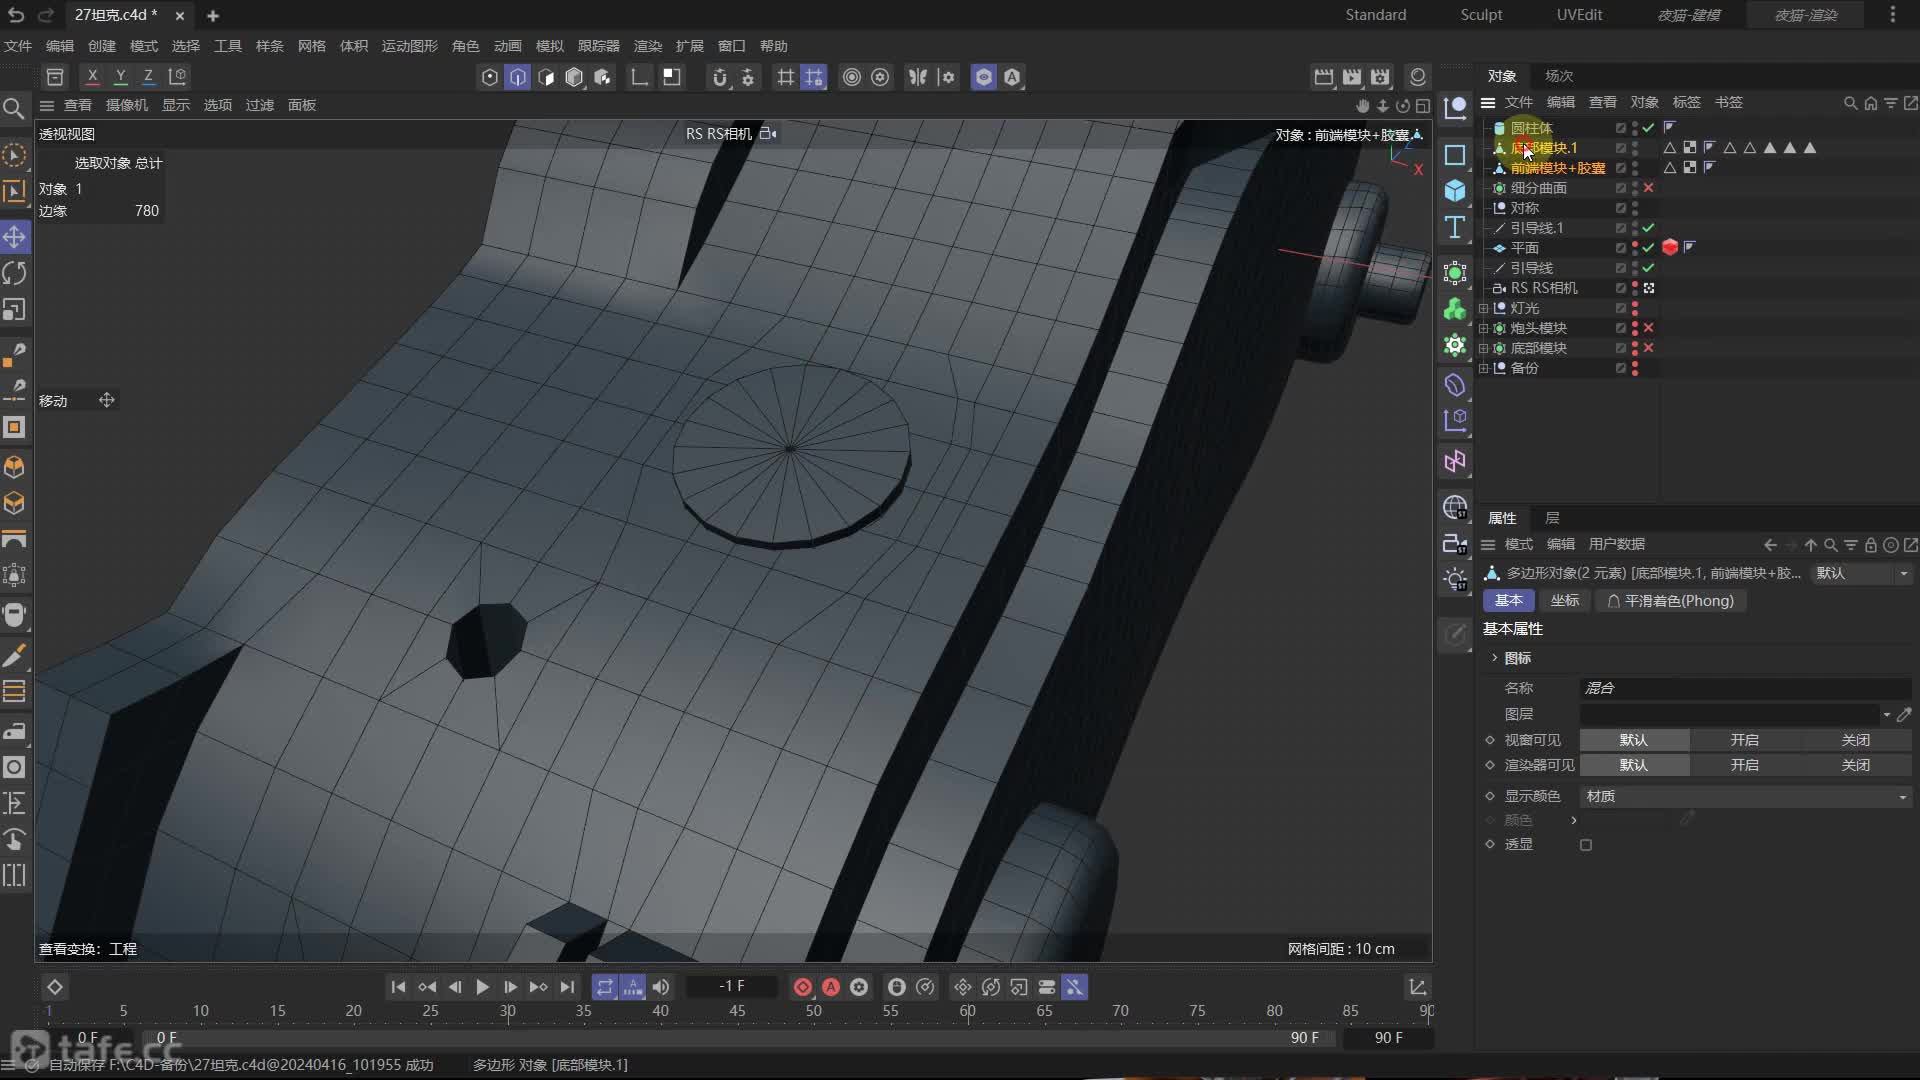Open the 默认 mode dropdown in attributes
Viewport: 1920px width, 1080px height.
(1861, 573)
